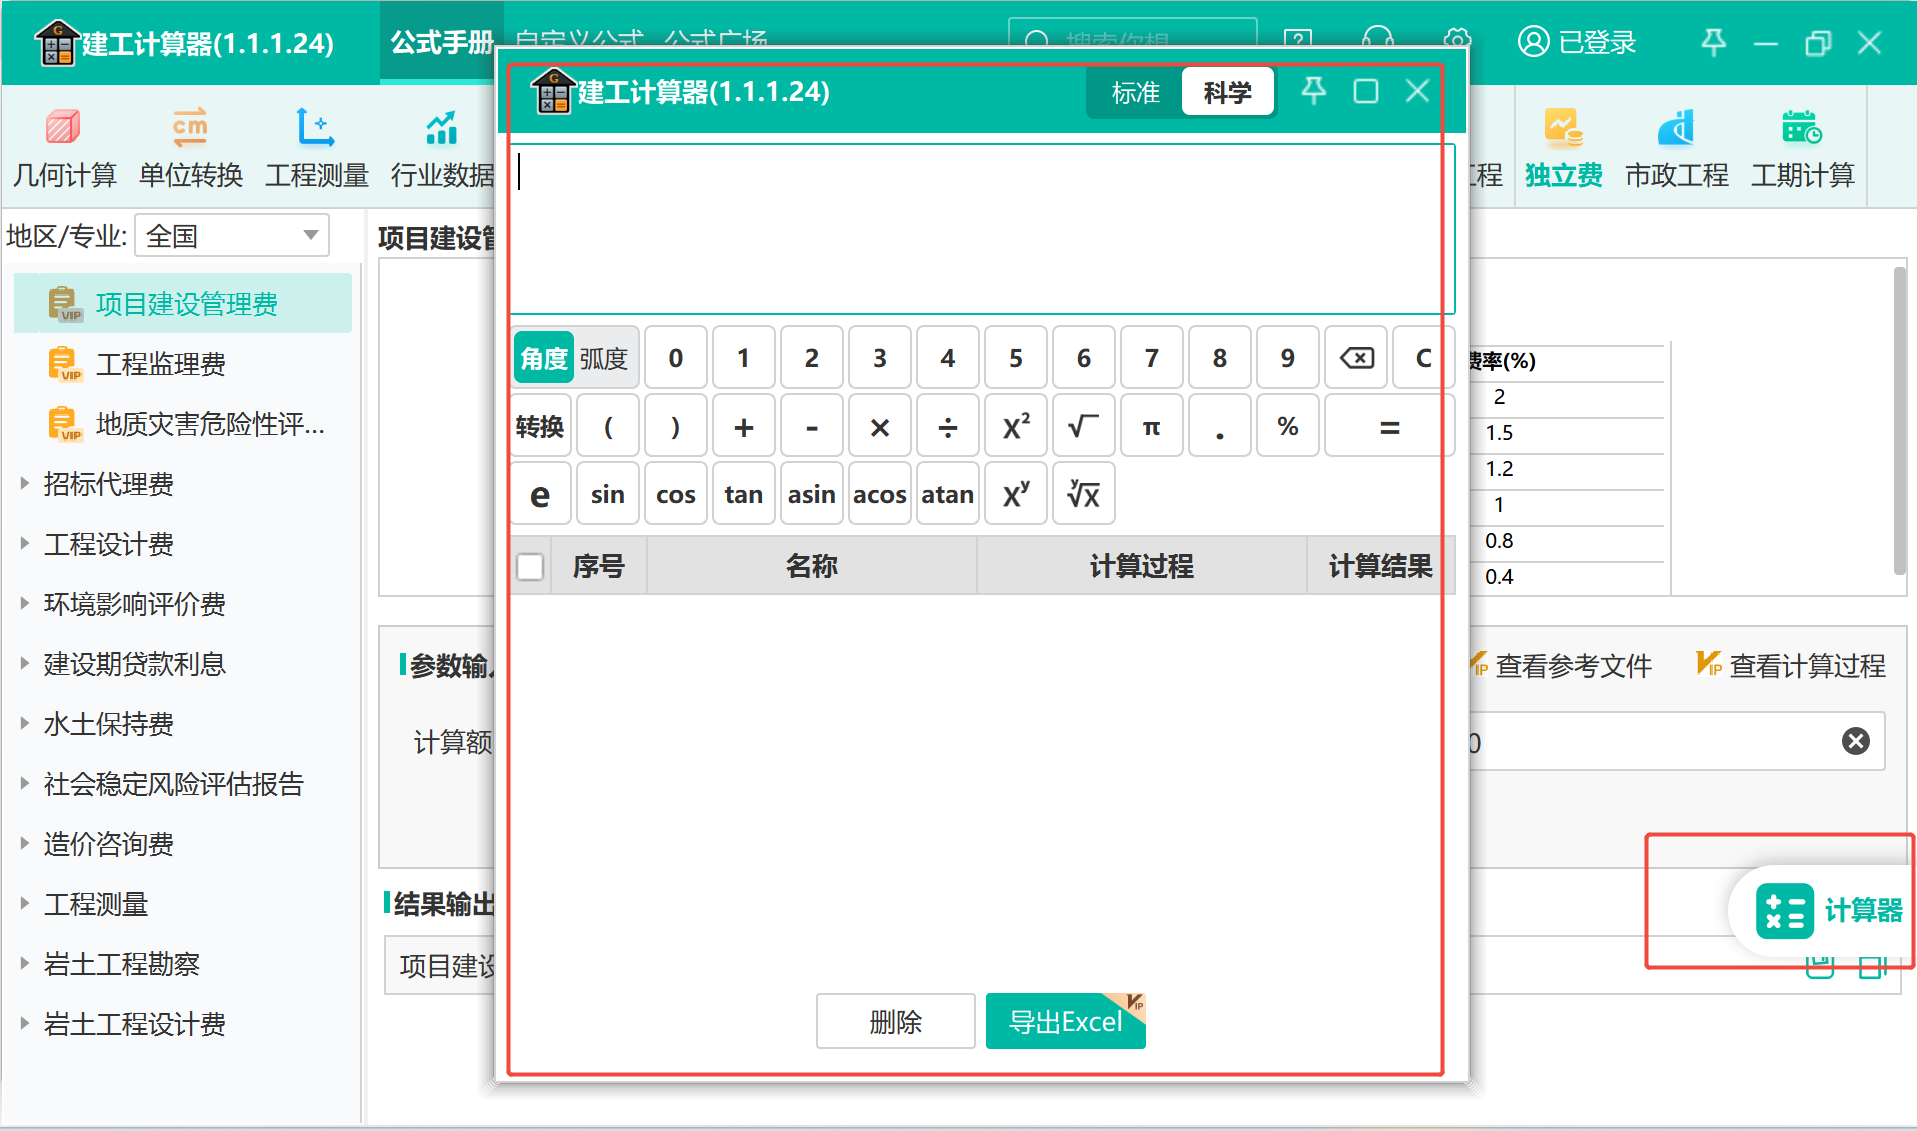The height and width of the screenshot is (1131, 1917).
Task: Open the settings gear in main title bar
Action: [1457, 40]
